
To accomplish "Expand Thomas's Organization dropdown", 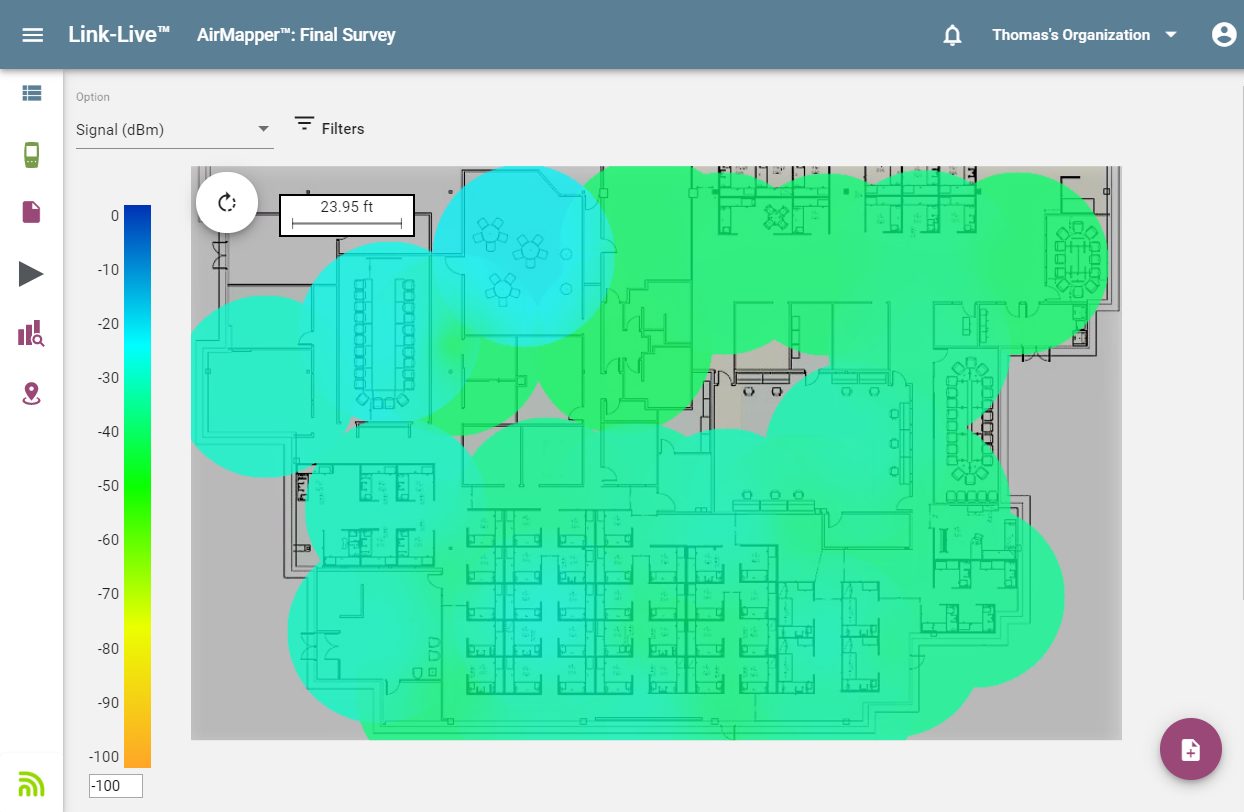I will click(1084, 35).
